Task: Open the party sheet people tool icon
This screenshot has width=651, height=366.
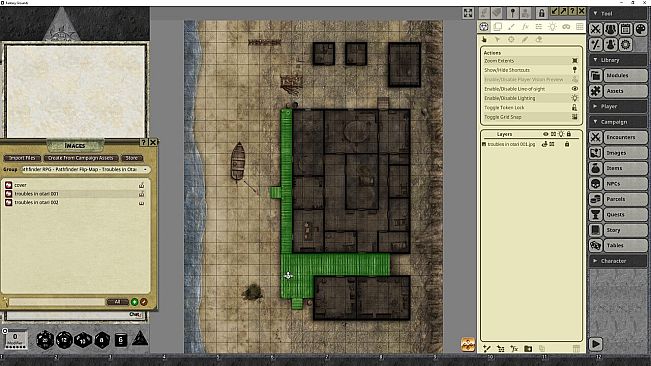Action: click(611, 29)
